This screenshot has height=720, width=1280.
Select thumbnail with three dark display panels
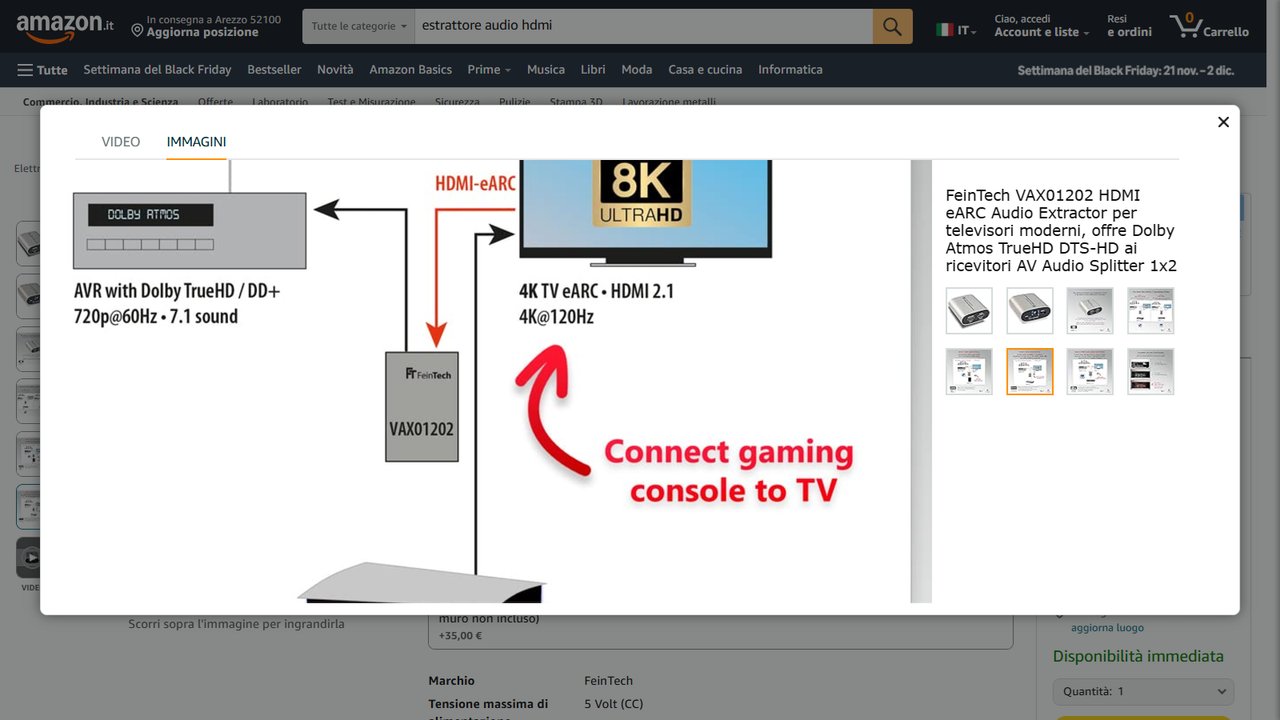[x=1151, y=372]
